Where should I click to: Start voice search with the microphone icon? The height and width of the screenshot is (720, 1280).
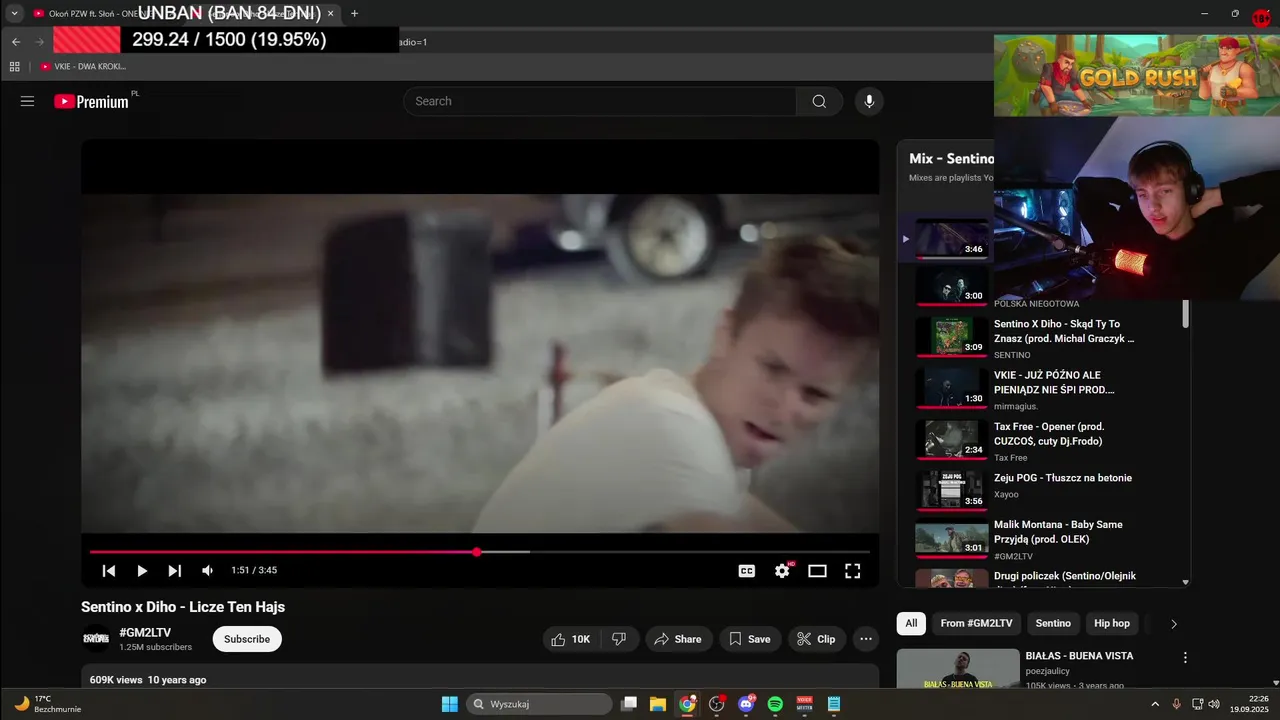click(x=869, y=101)
